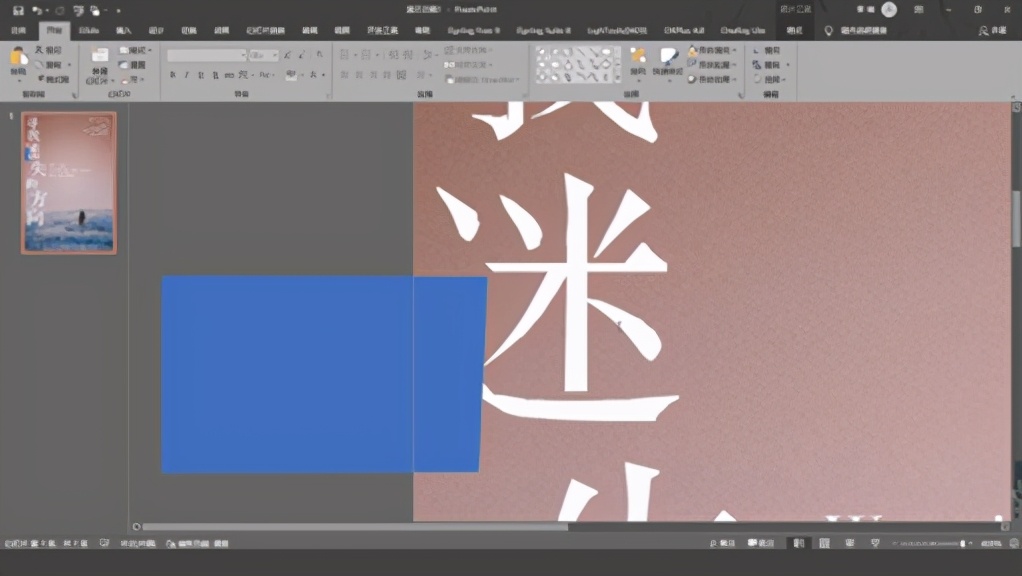Toggle Bold formatting
Viewport: 1022px width, 576px height.
tap(173, 76)
